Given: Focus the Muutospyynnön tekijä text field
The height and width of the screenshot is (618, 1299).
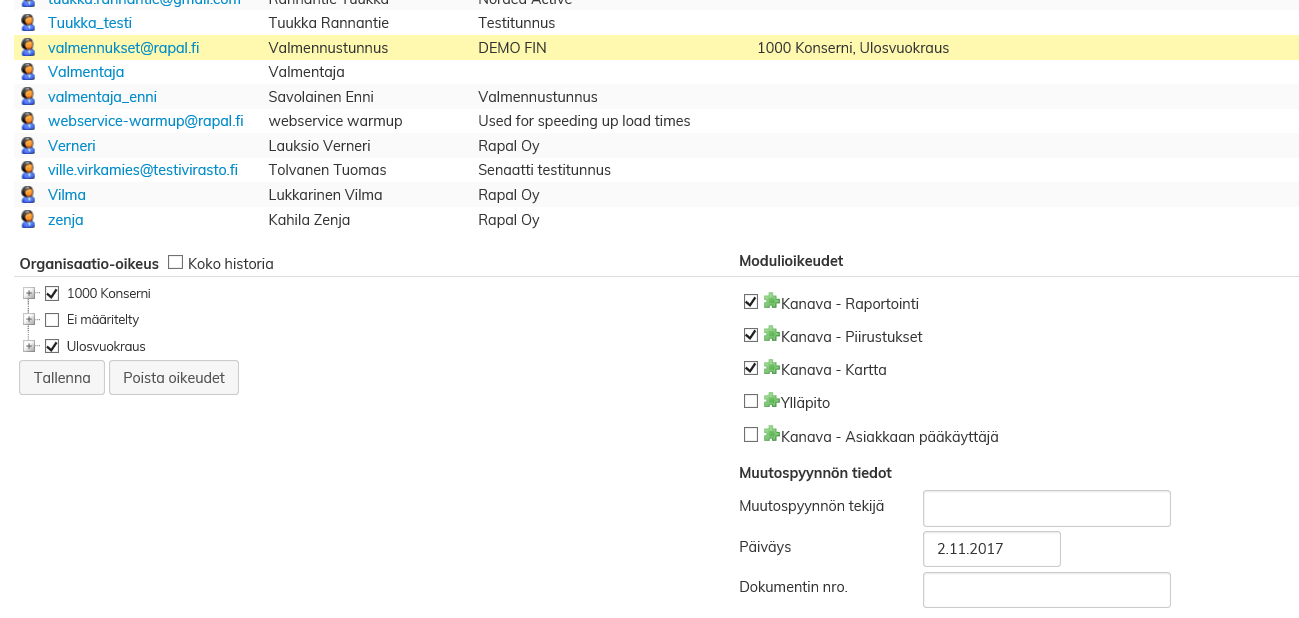Looking at the screenshot, I should click(x=1046, y=508).
